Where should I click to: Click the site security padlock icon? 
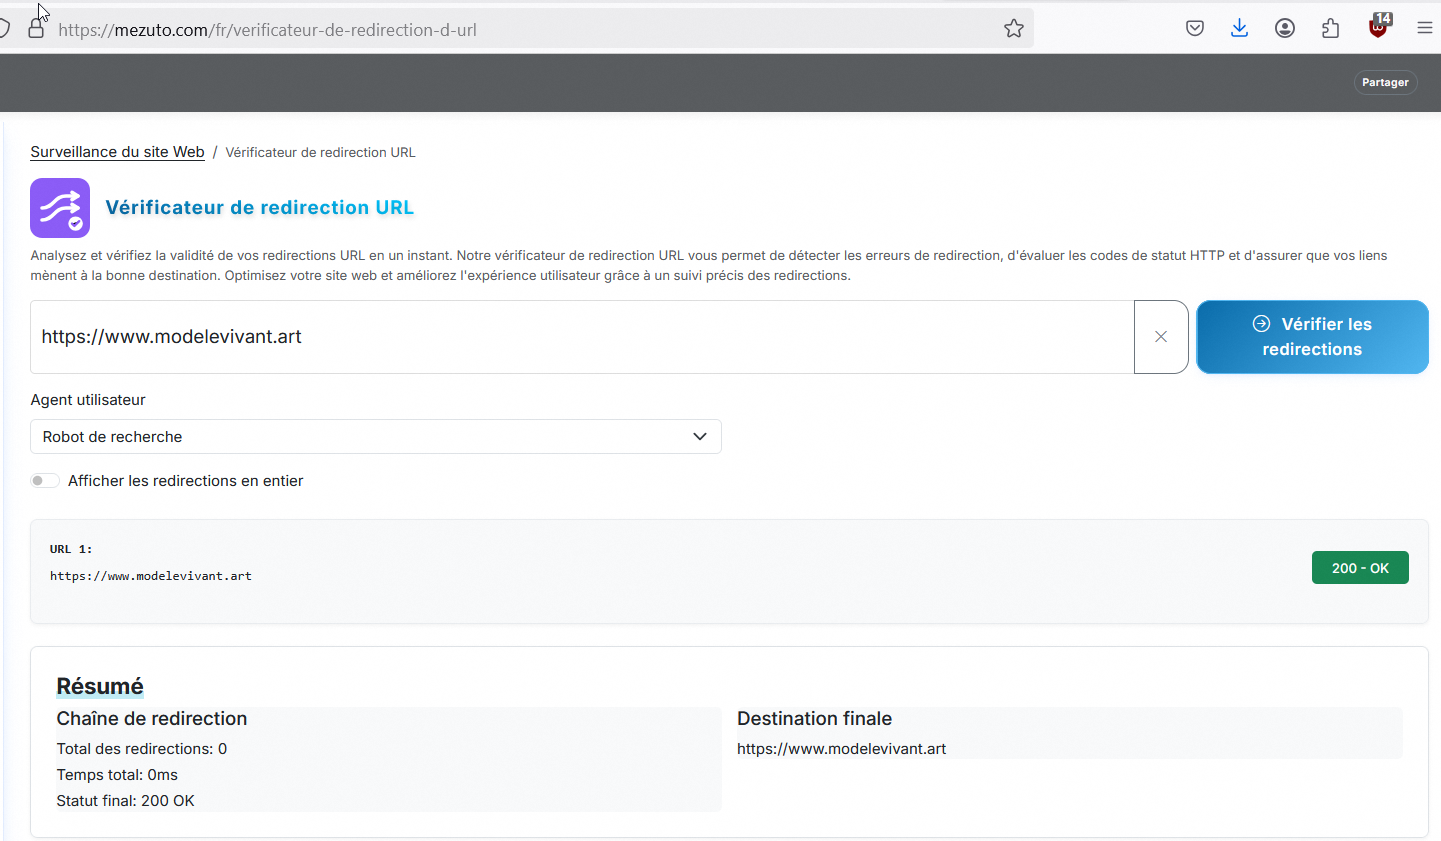tap(36, 29)
